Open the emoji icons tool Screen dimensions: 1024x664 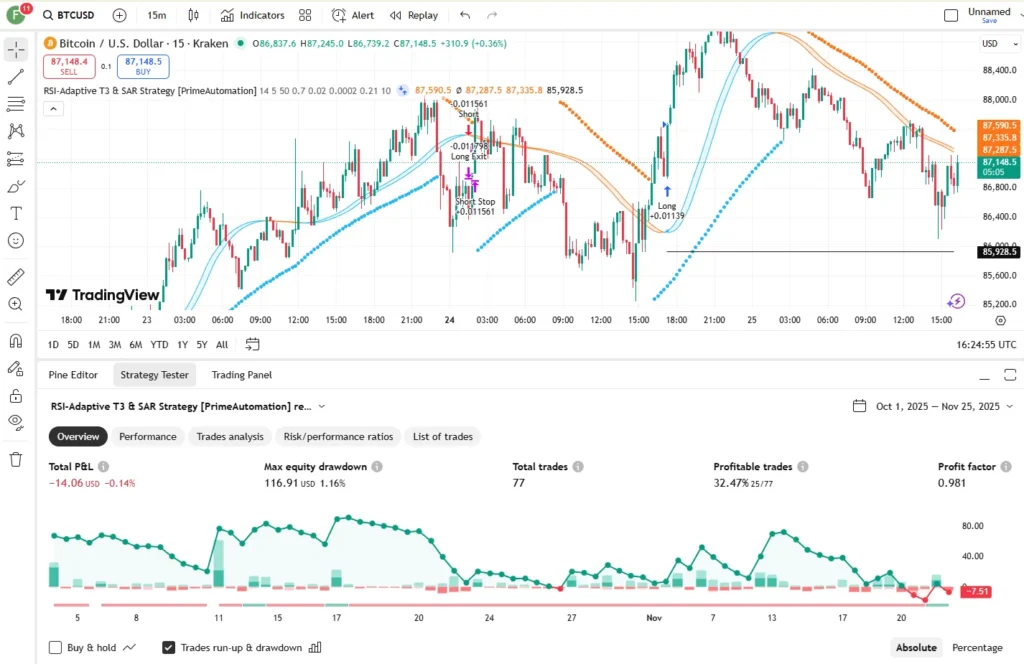tap(16, 241)
